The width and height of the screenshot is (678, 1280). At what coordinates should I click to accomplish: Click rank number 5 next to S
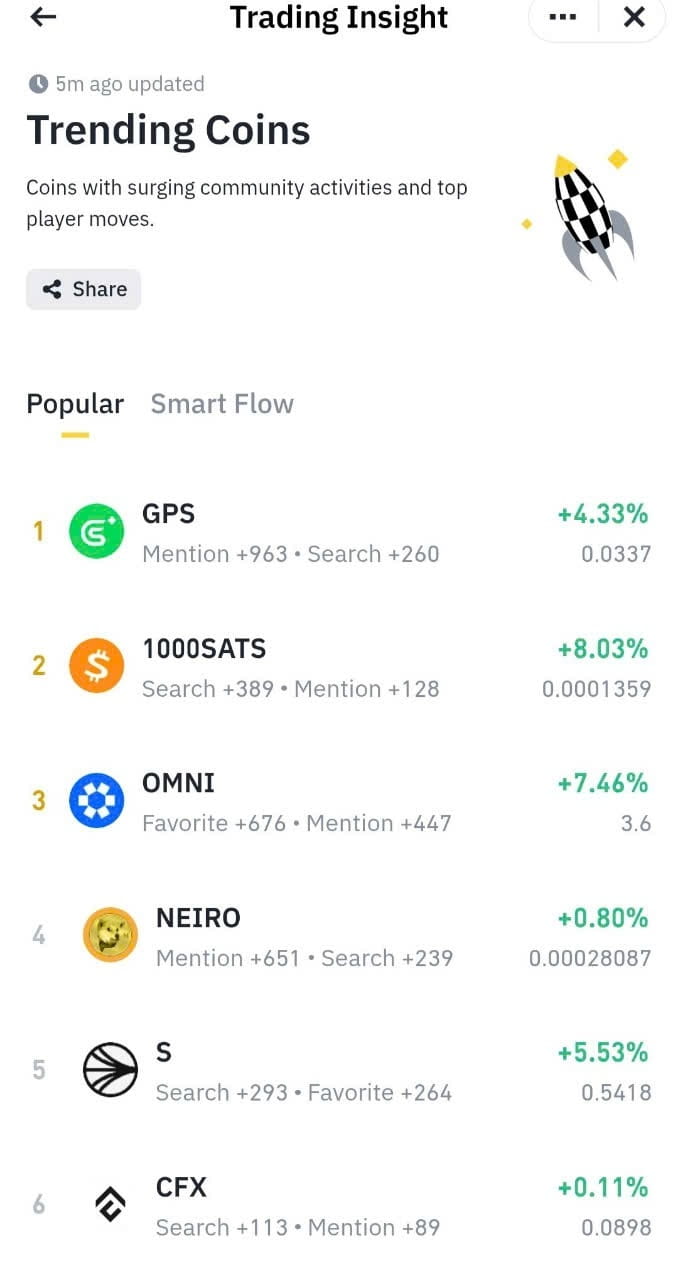click(x=39, y=1070)
